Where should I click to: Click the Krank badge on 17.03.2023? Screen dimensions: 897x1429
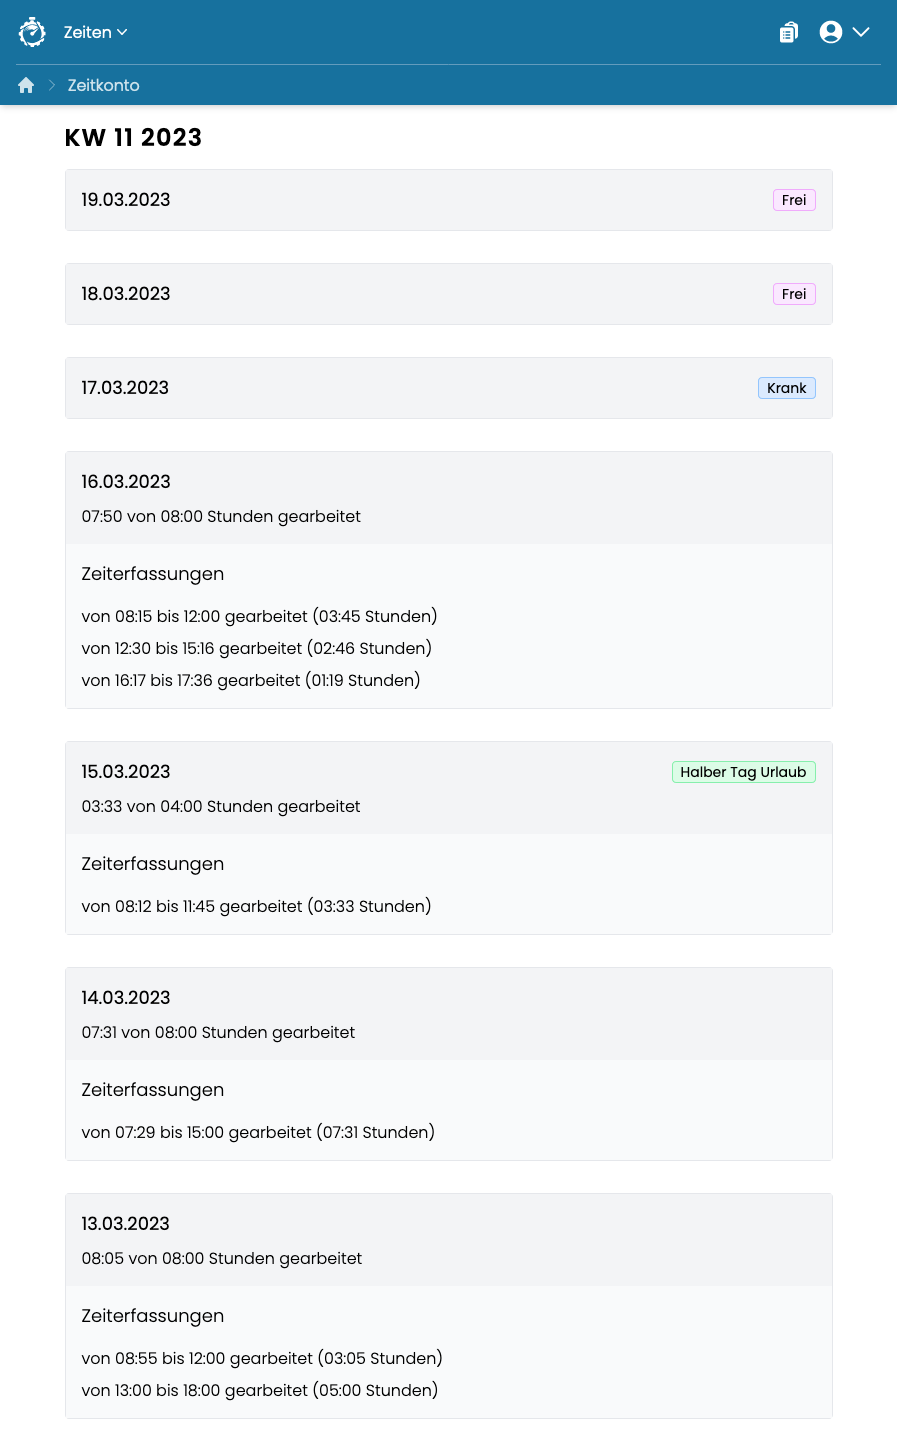coord(787,388)
